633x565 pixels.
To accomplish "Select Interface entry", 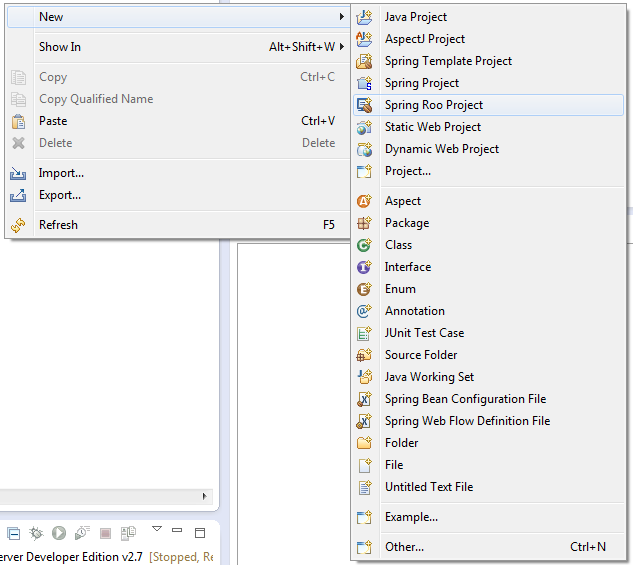I will point(488,267).
